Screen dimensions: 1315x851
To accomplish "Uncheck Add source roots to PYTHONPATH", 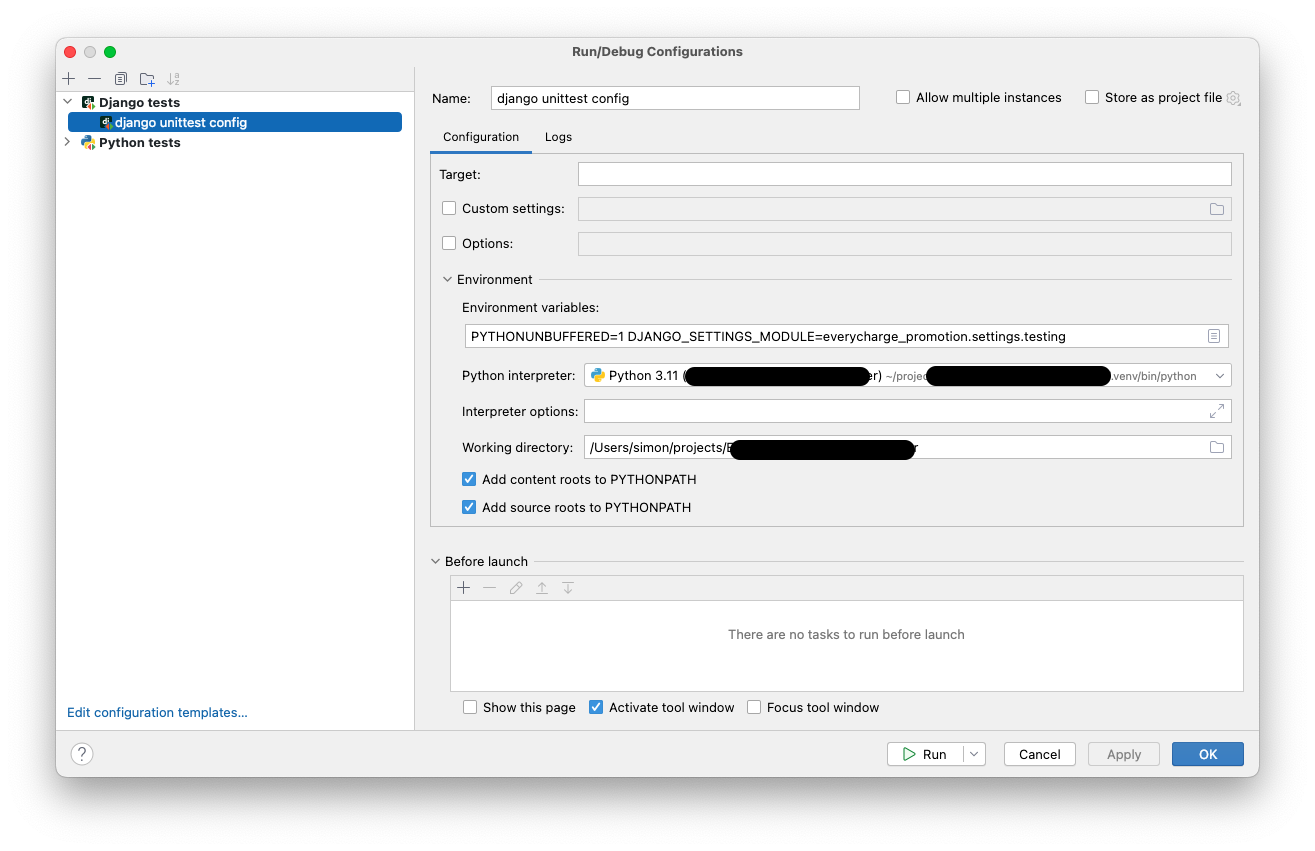I will click(469, 507).
